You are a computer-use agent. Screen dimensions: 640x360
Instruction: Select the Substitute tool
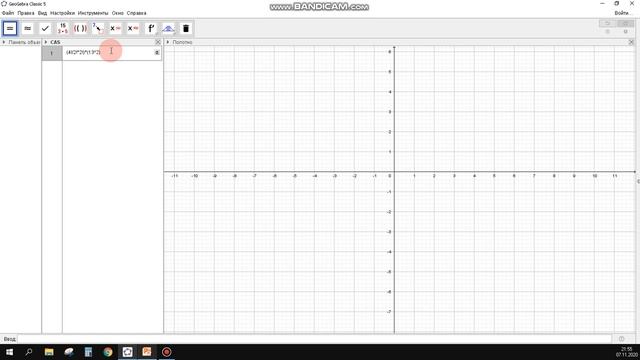click(98, 29)
